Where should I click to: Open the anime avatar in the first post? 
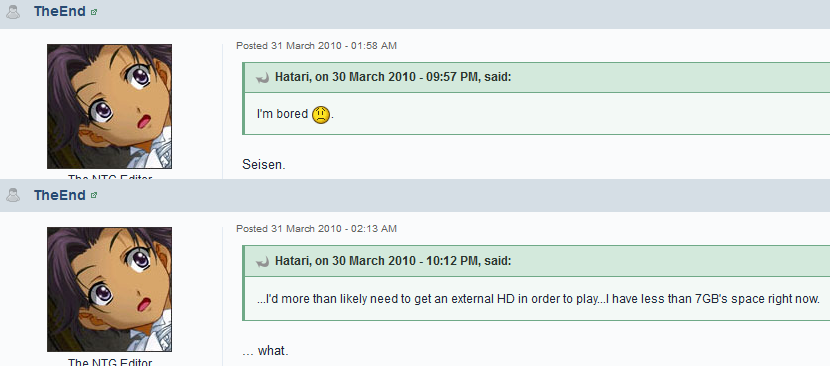coord(110,106)
